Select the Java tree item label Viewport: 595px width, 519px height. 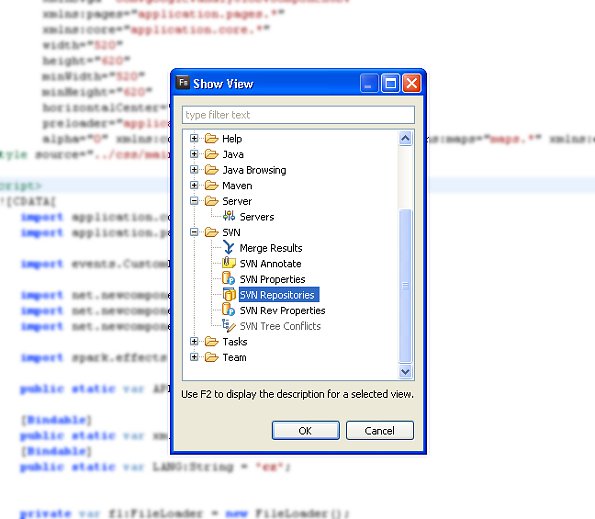[233, 154]
